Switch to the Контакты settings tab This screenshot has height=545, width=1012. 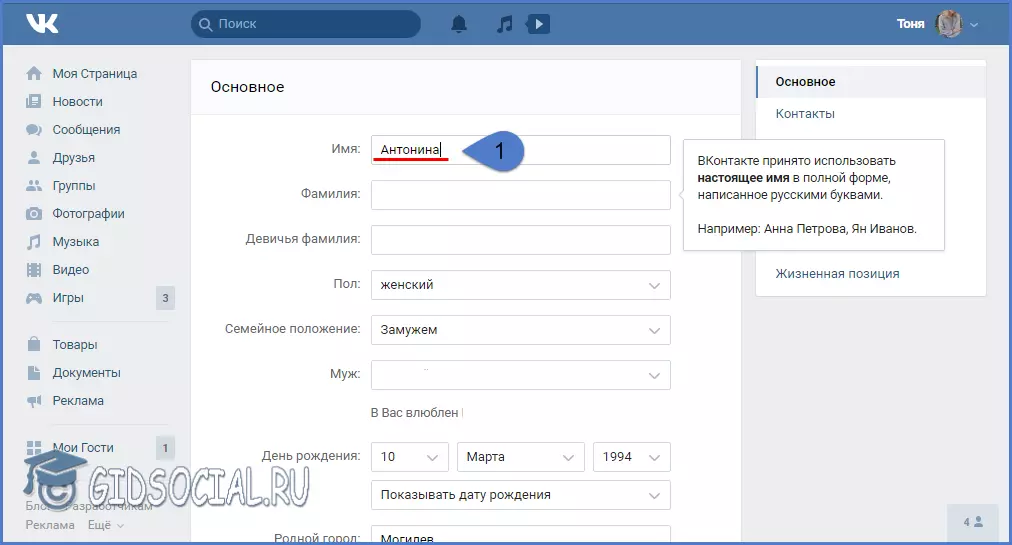coord(805,114)
